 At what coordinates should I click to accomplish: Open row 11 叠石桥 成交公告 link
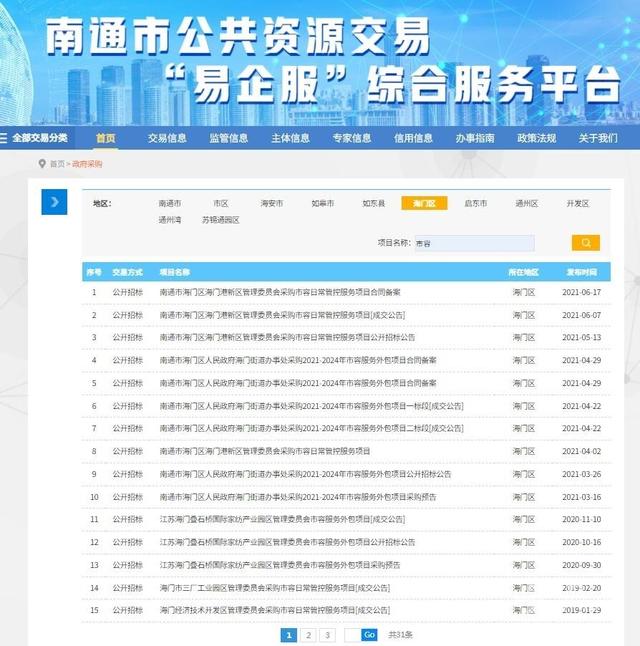point(282,520)
